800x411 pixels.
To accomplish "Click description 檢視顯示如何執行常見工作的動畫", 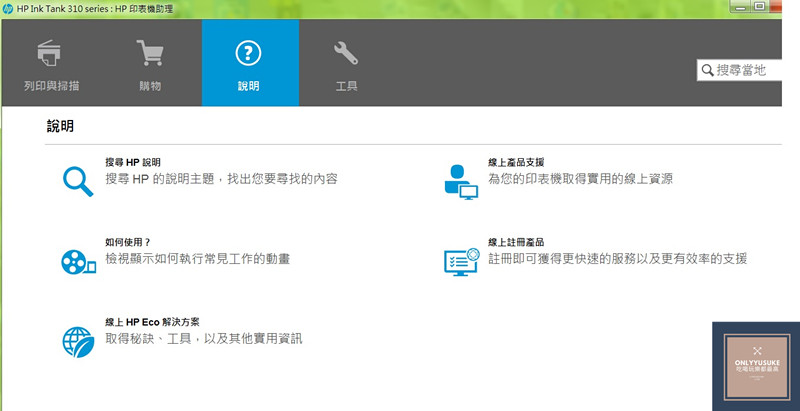I will 197,259.
